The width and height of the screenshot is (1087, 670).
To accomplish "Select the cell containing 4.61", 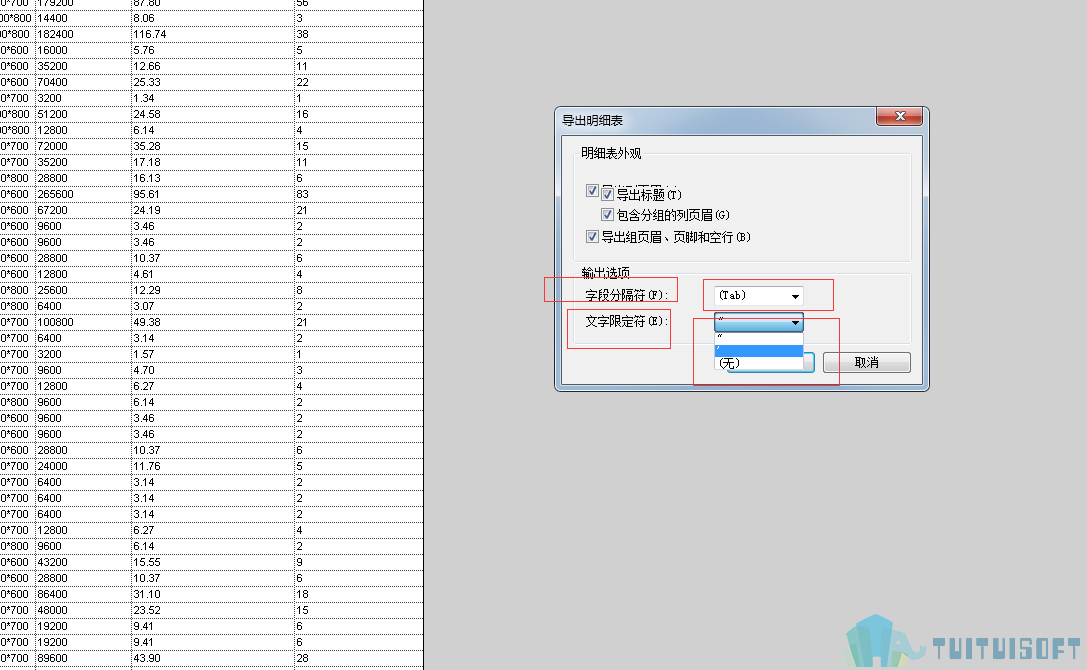I will coord(213,274).
